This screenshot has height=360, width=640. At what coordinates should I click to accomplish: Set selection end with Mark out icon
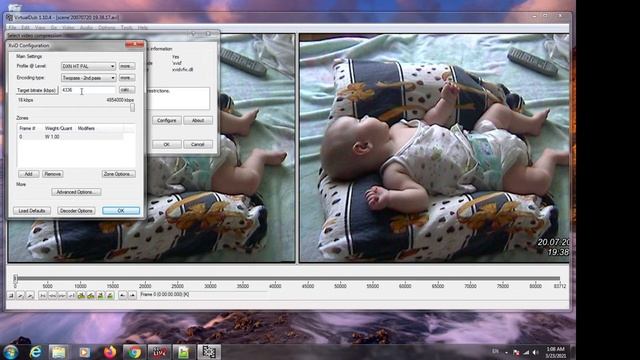[132, 295]
